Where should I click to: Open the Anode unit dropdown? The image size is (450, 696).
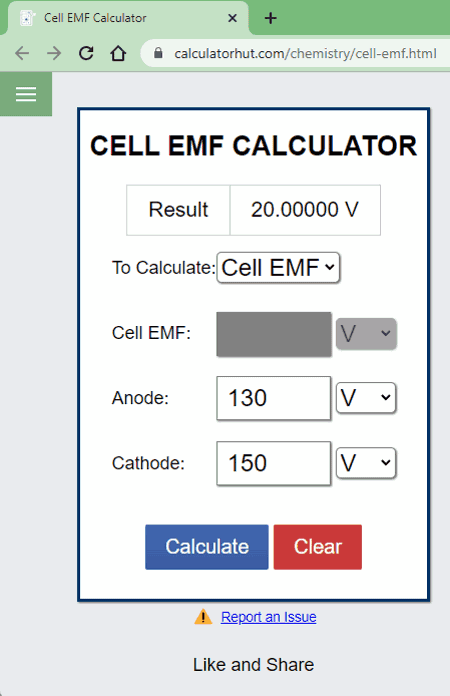coord(366,398)
